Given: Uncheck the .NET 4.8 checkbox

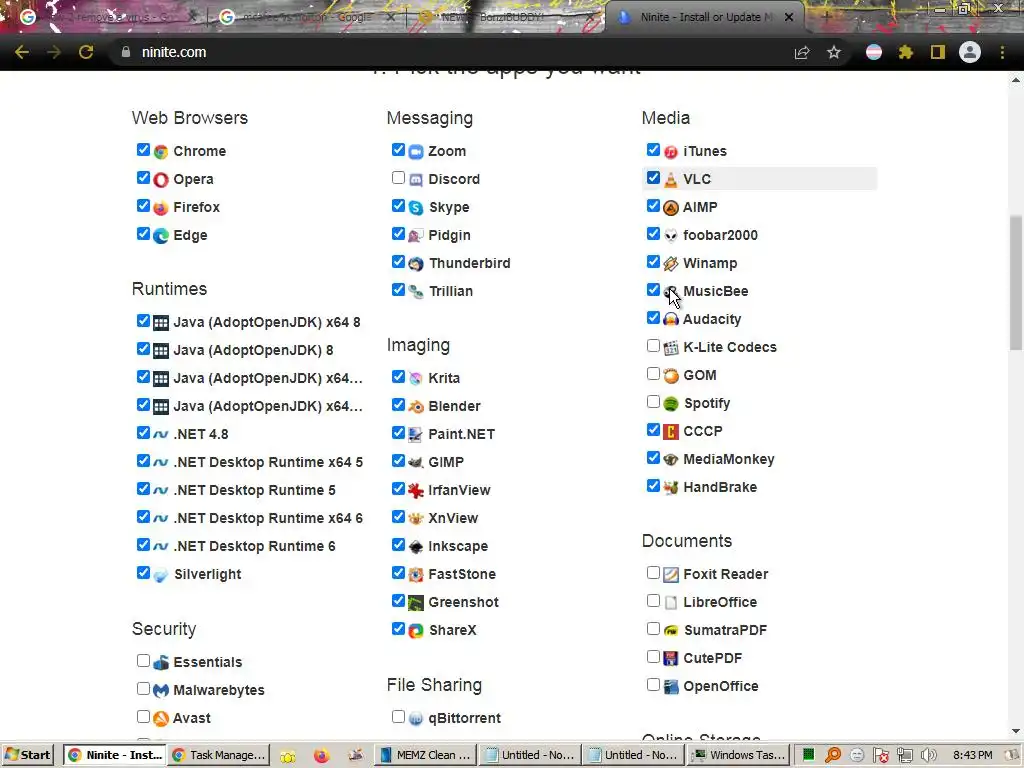Looking at the screenshot, I should click(143, 432).
